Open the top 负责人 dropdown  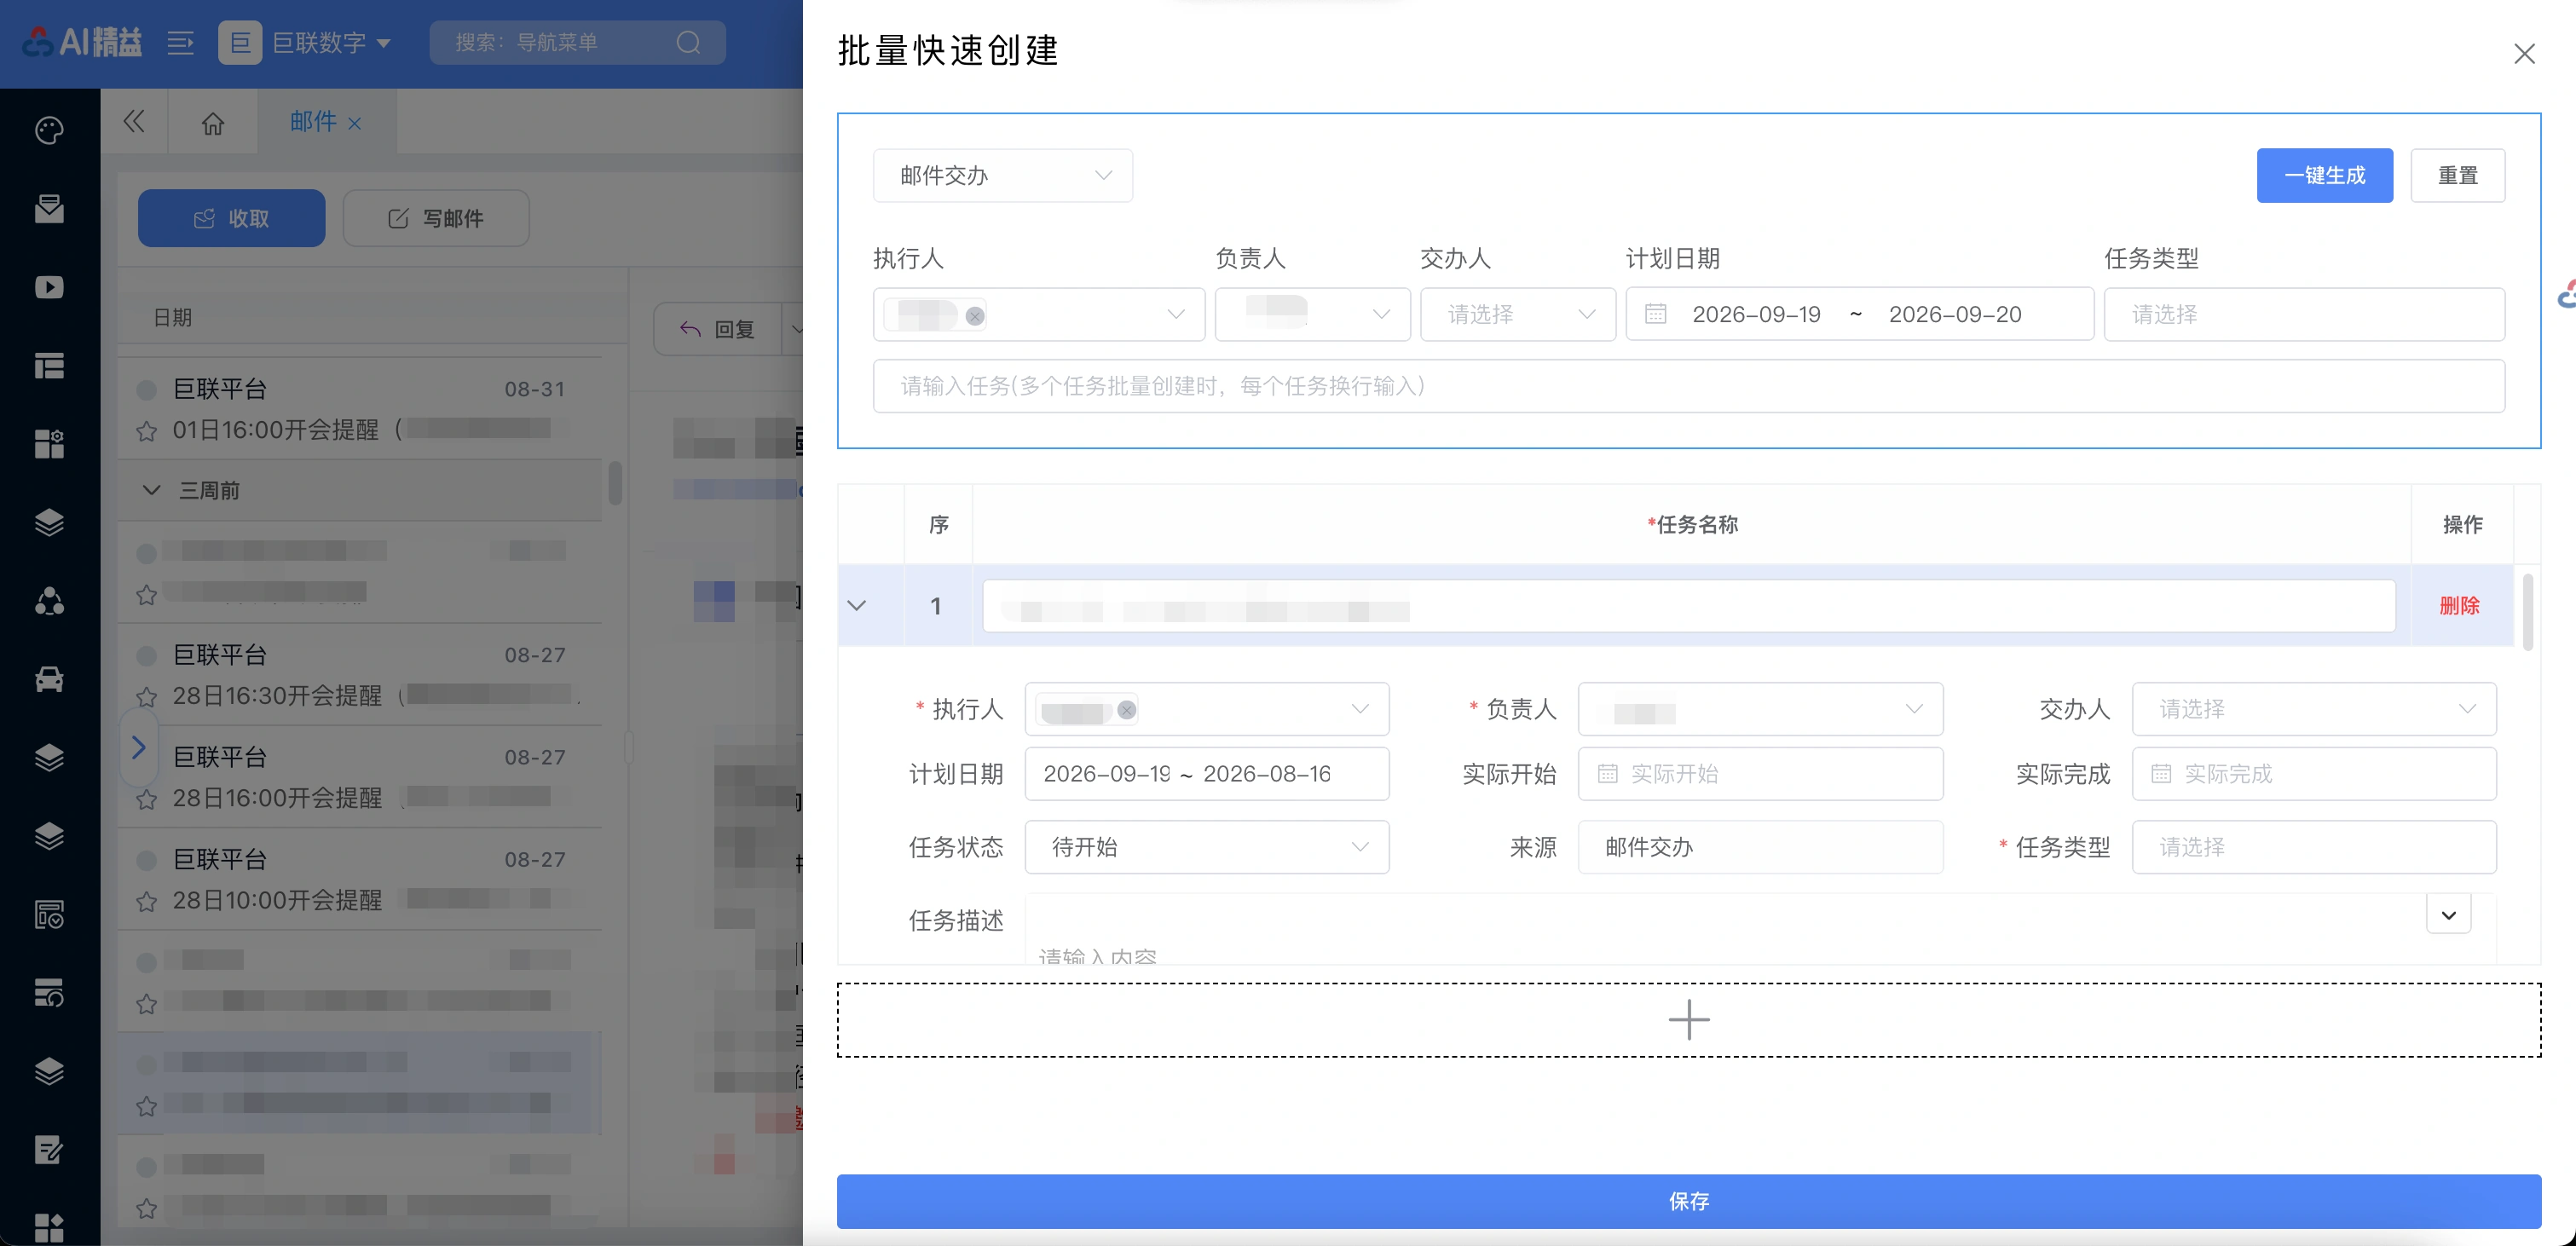(1312, 314)
